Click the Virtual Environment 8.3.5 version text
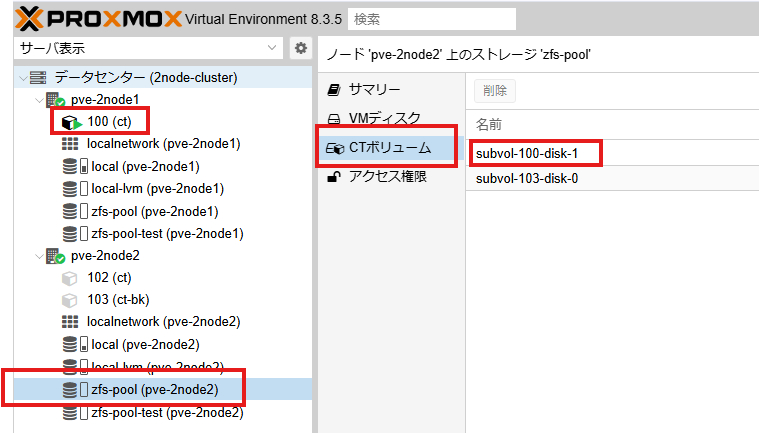Screen dimensions: 759x433 (263, 19)
